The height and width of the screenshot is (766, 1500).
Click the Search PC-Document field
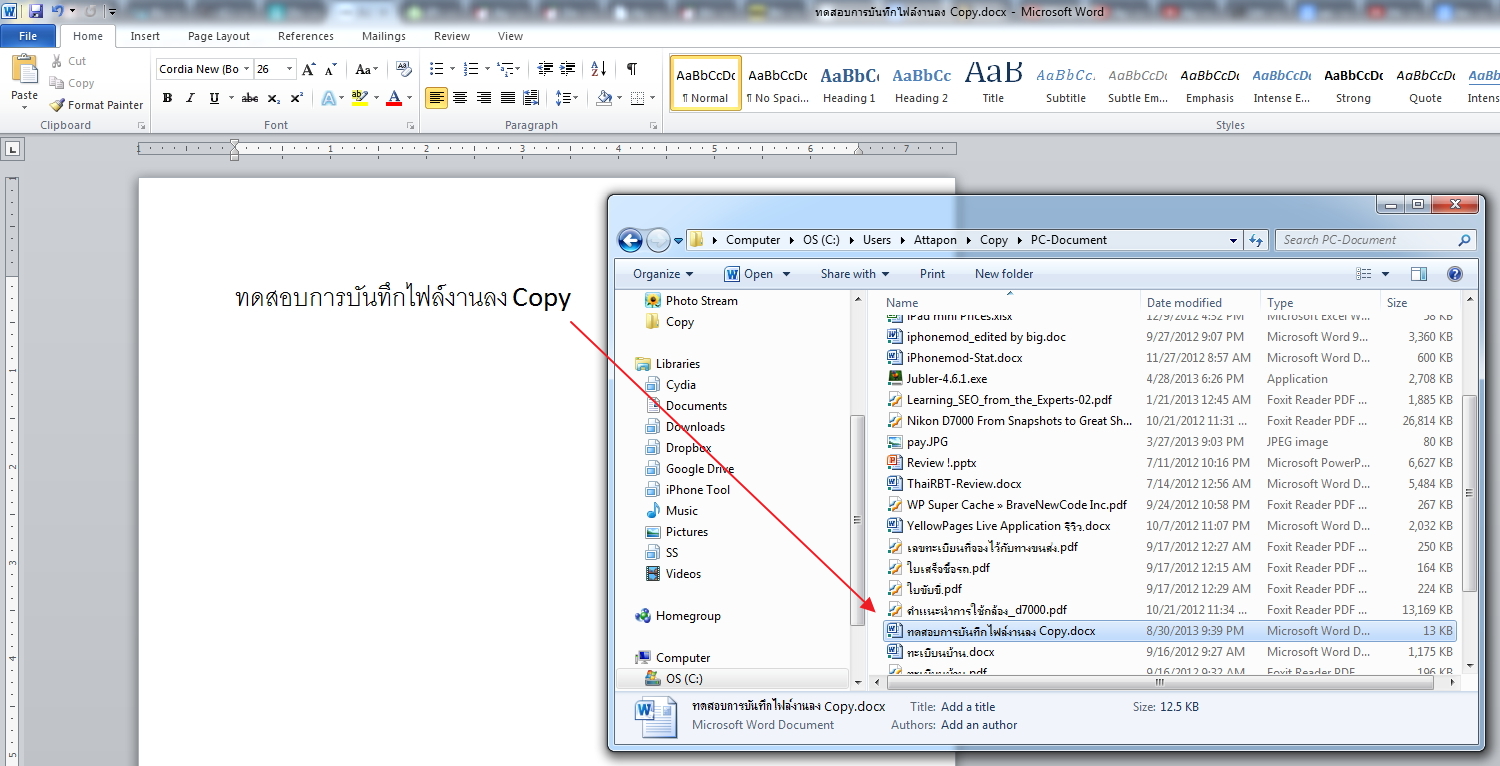(x=1375, y=240)
